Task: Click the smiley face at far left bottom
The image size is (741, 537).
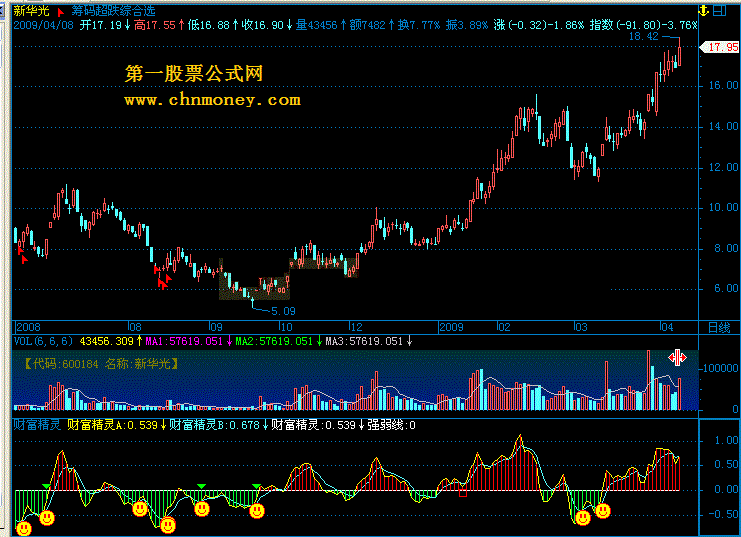Action: [24, 528]
